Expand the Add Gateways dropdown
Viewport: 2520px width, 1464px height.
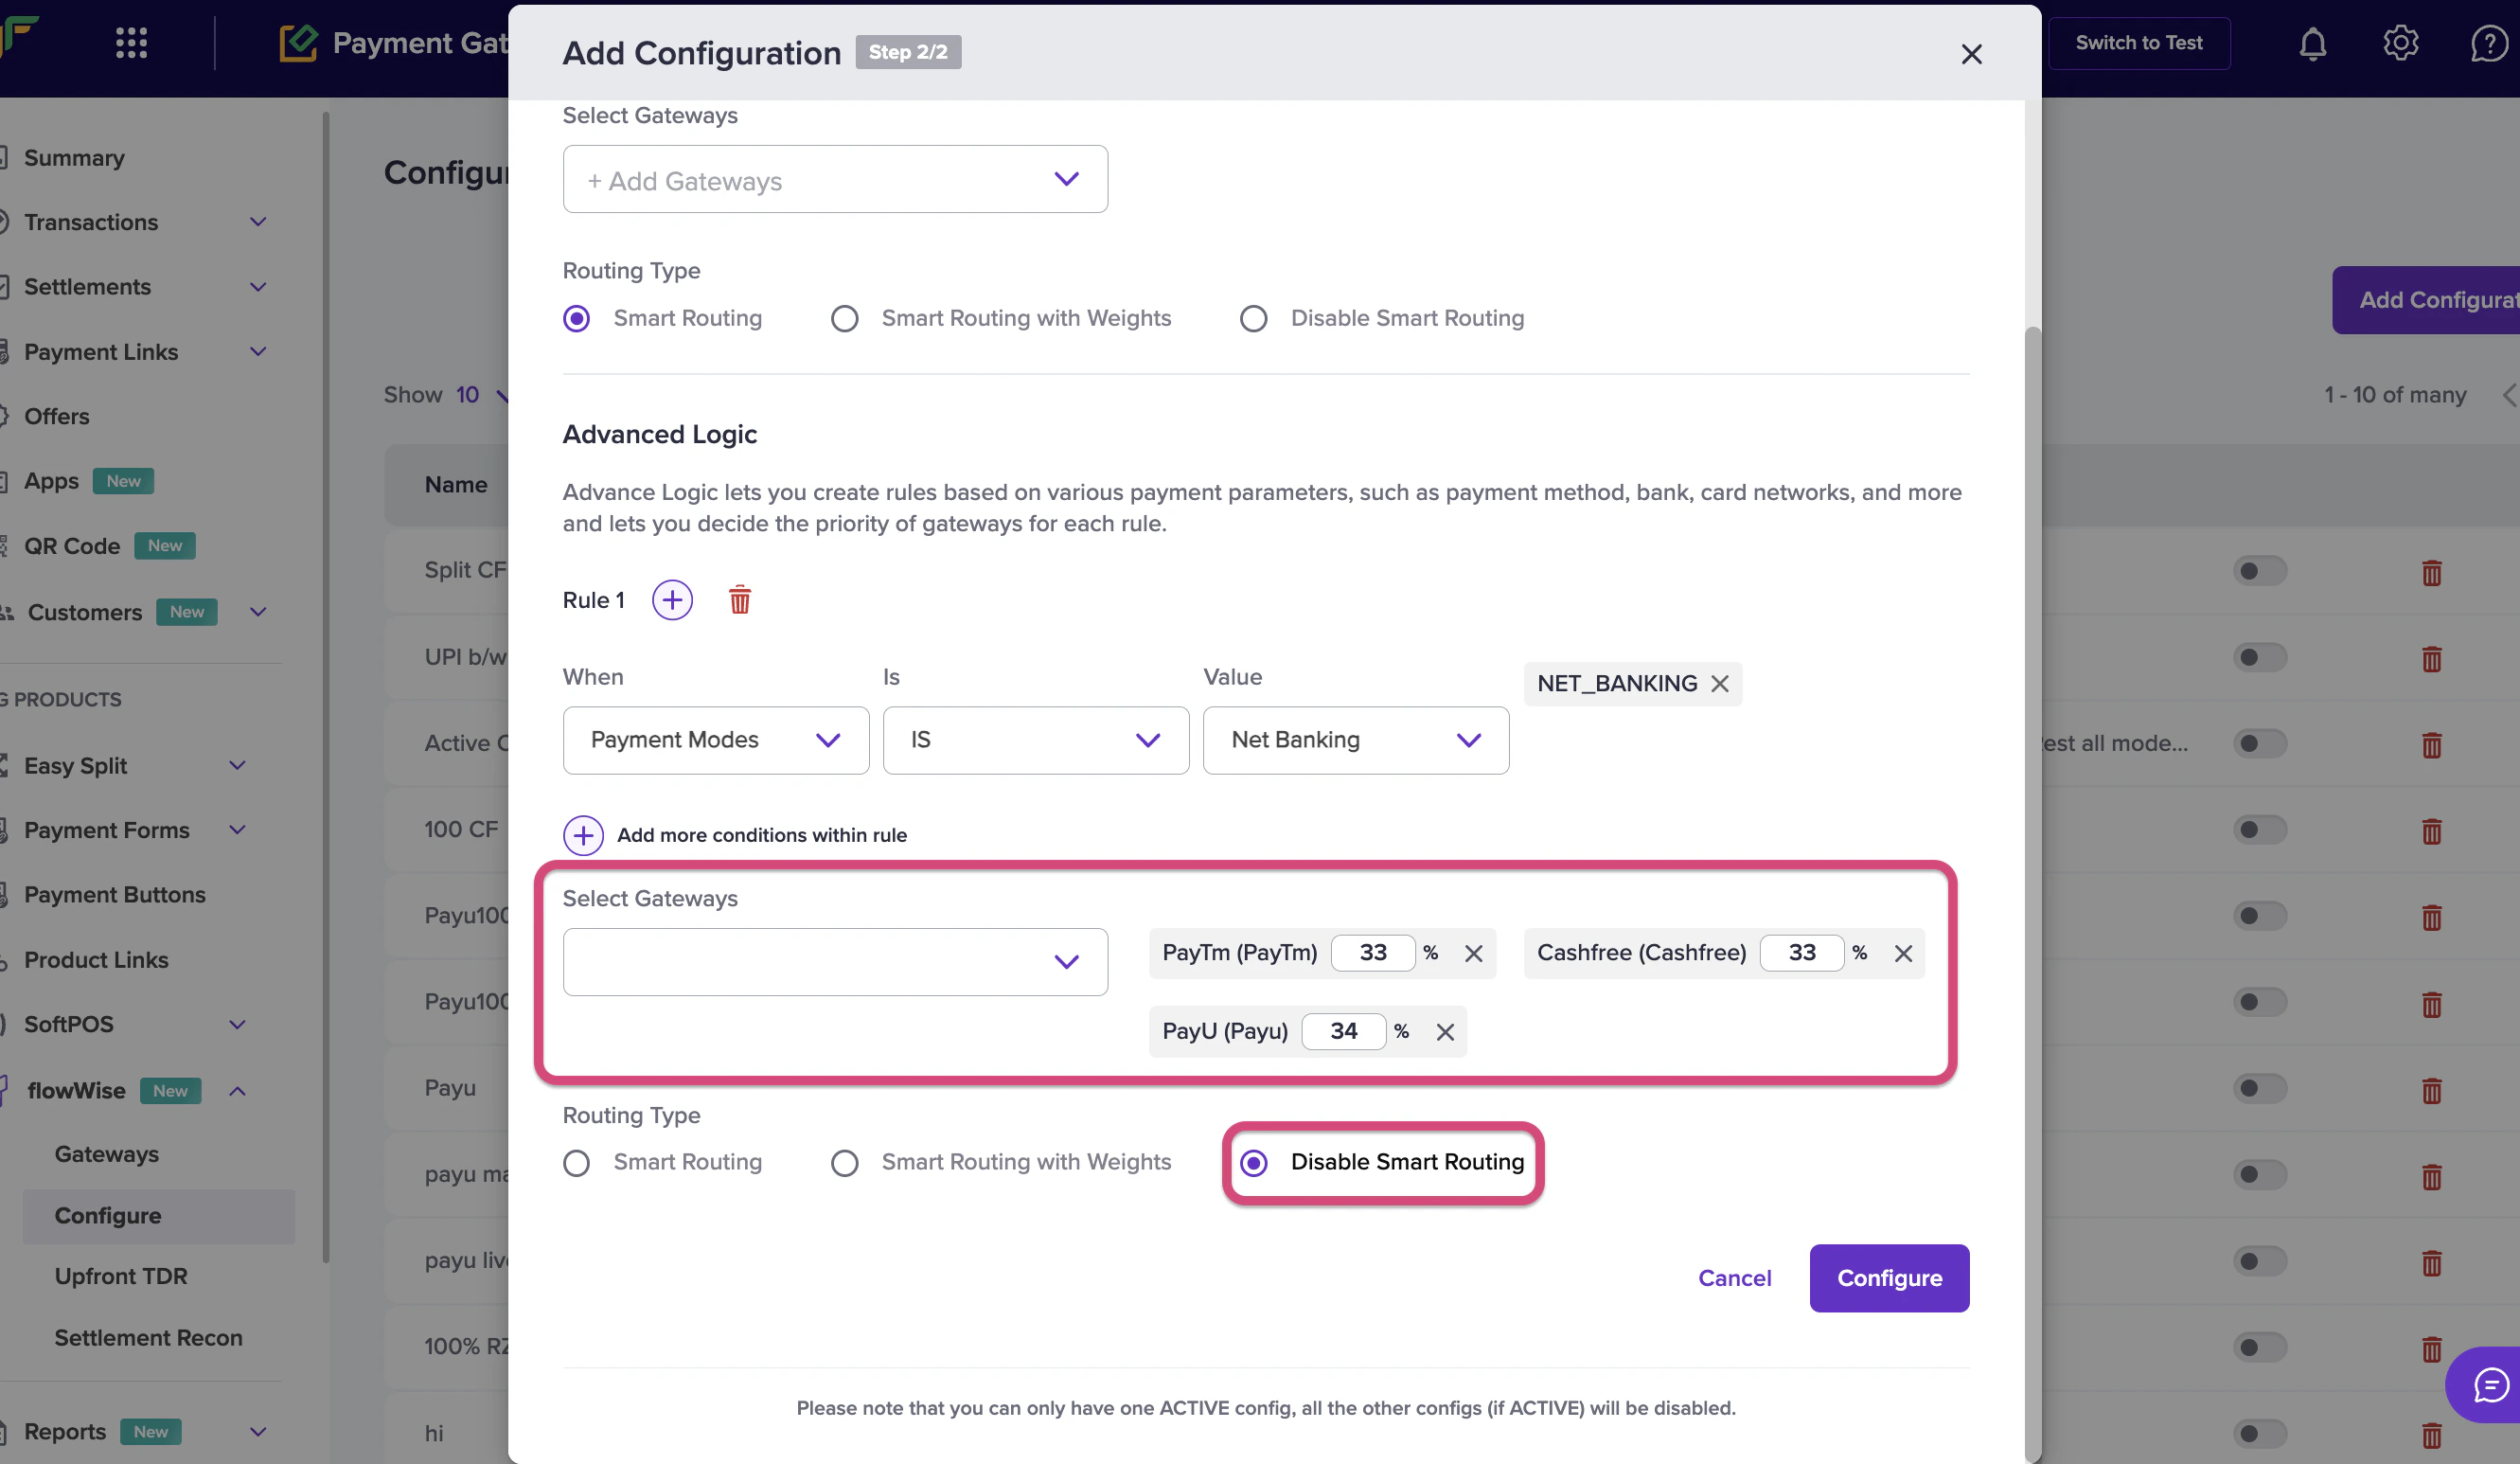click(x=834, y=180)
